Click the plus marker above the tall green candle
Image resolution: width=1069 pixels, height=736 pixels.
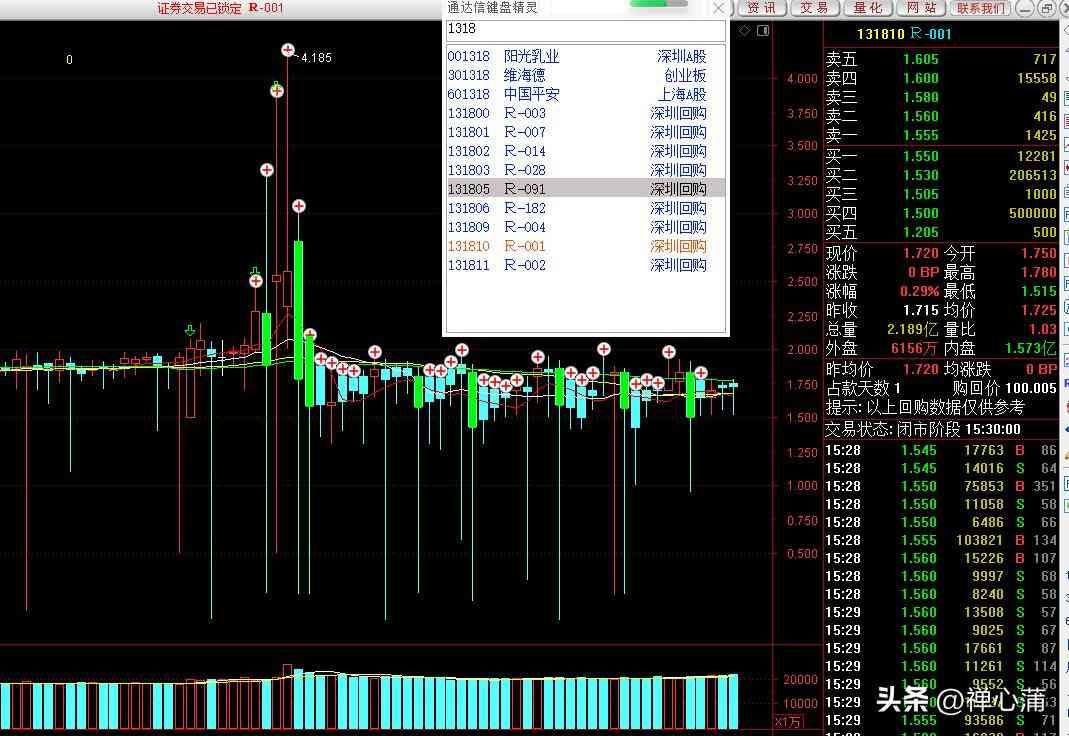[298, 206]
